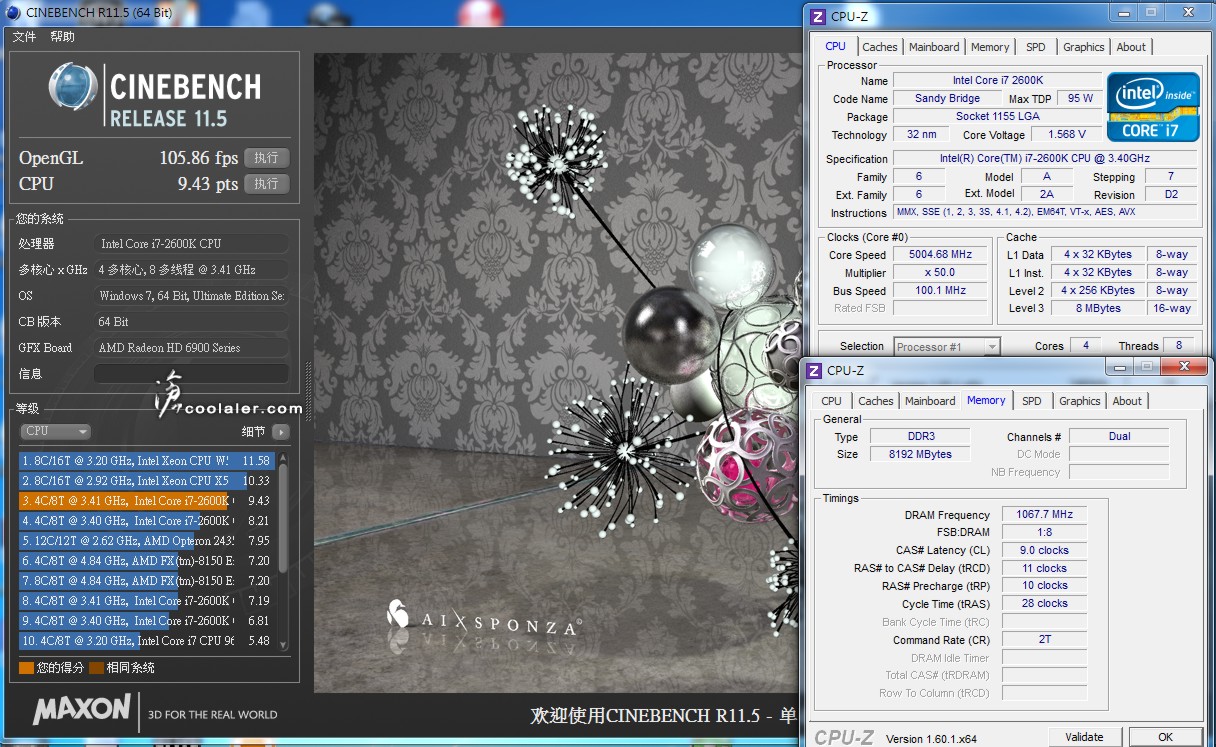The height and width of the screenshot is (747, 1216).
Task: Click the '2T' command rate value
Action: pos(1044,639)
